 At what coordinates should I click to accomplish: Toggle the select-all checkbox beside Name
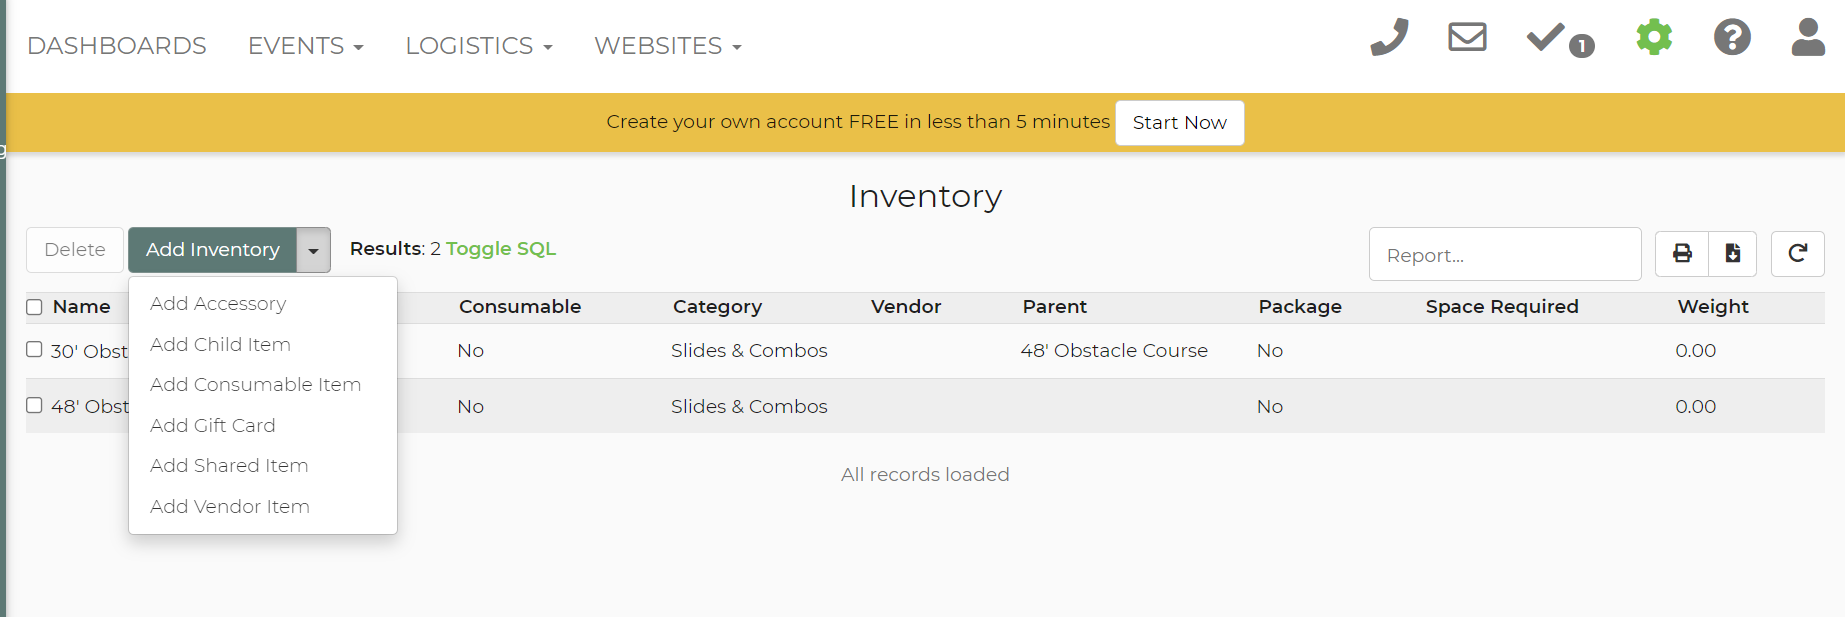pos(35,307)
